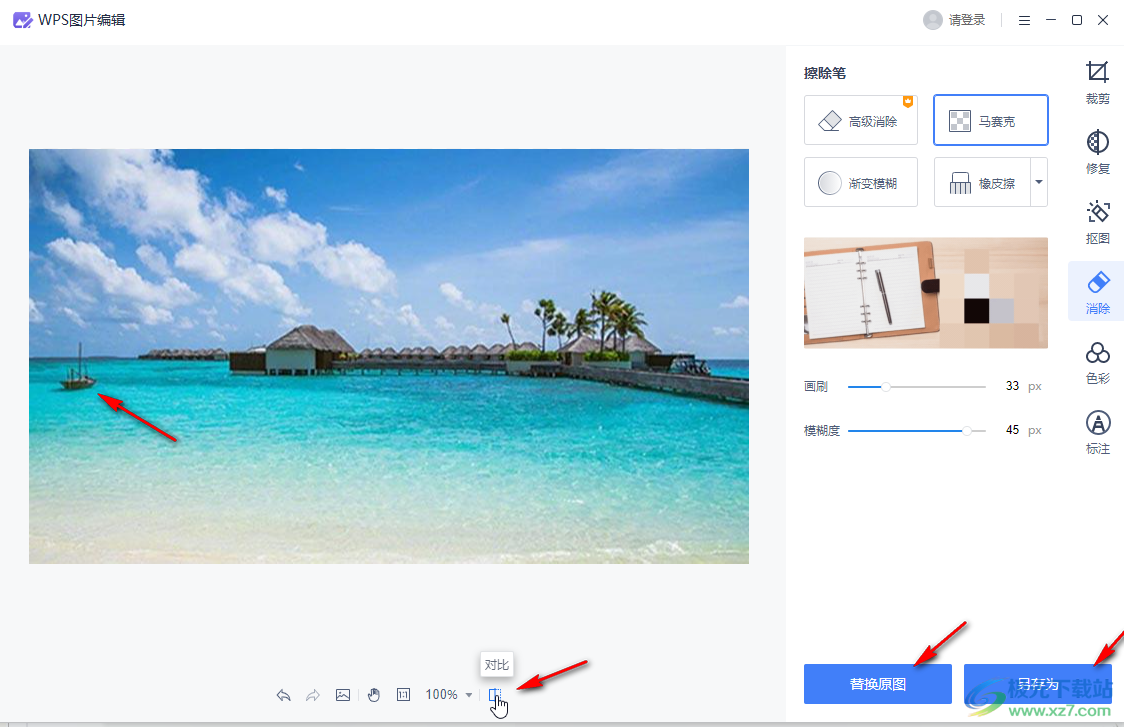Viewport: 1124px width, 727px height.
Task: Open the repair (修复) tool
Action: (x=1097, y=151)
